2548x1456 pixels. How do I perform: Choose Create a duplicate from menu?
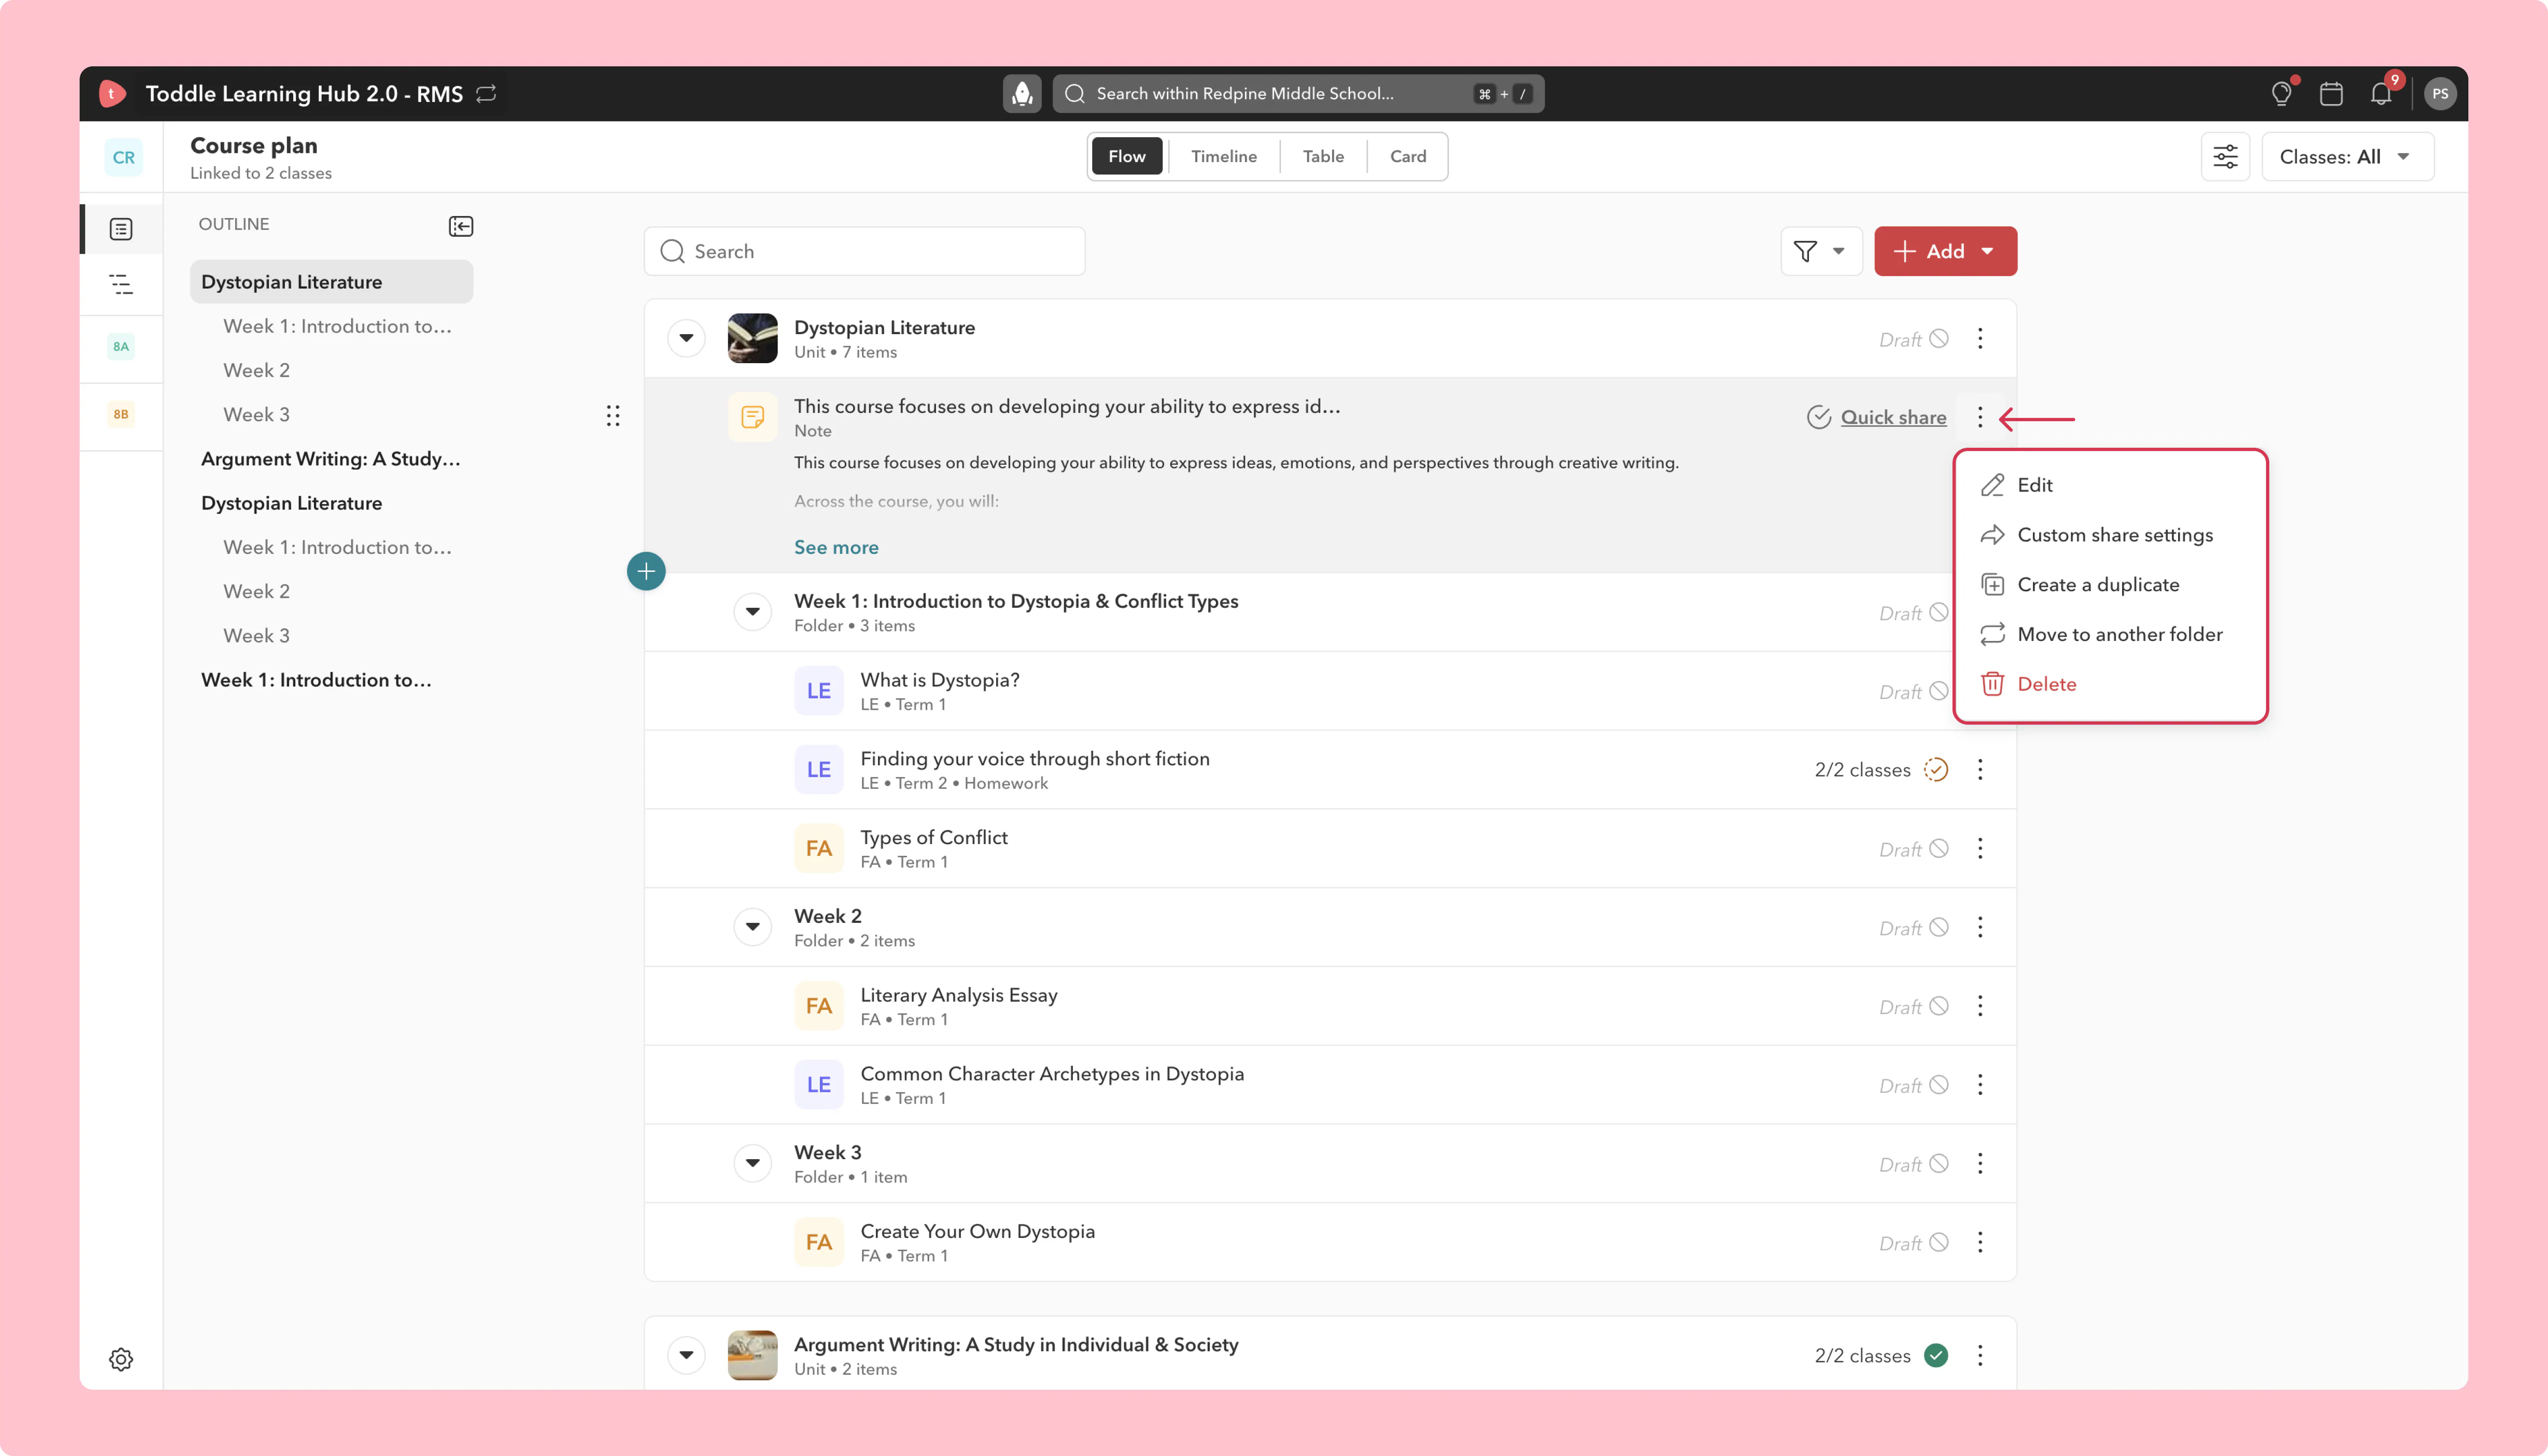pyautogui.click(x=2110, y=585)
